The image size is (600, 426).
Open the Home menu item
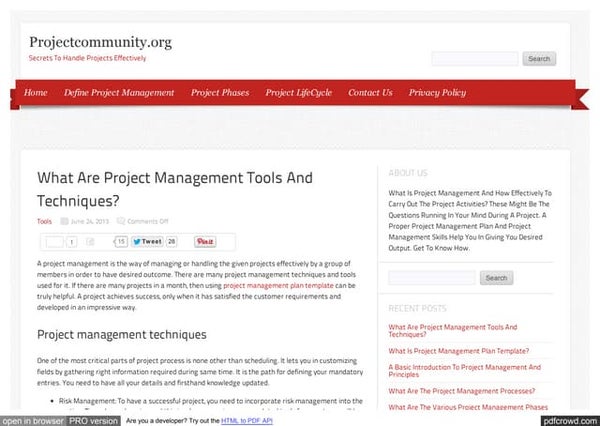[x=35, y=93]
